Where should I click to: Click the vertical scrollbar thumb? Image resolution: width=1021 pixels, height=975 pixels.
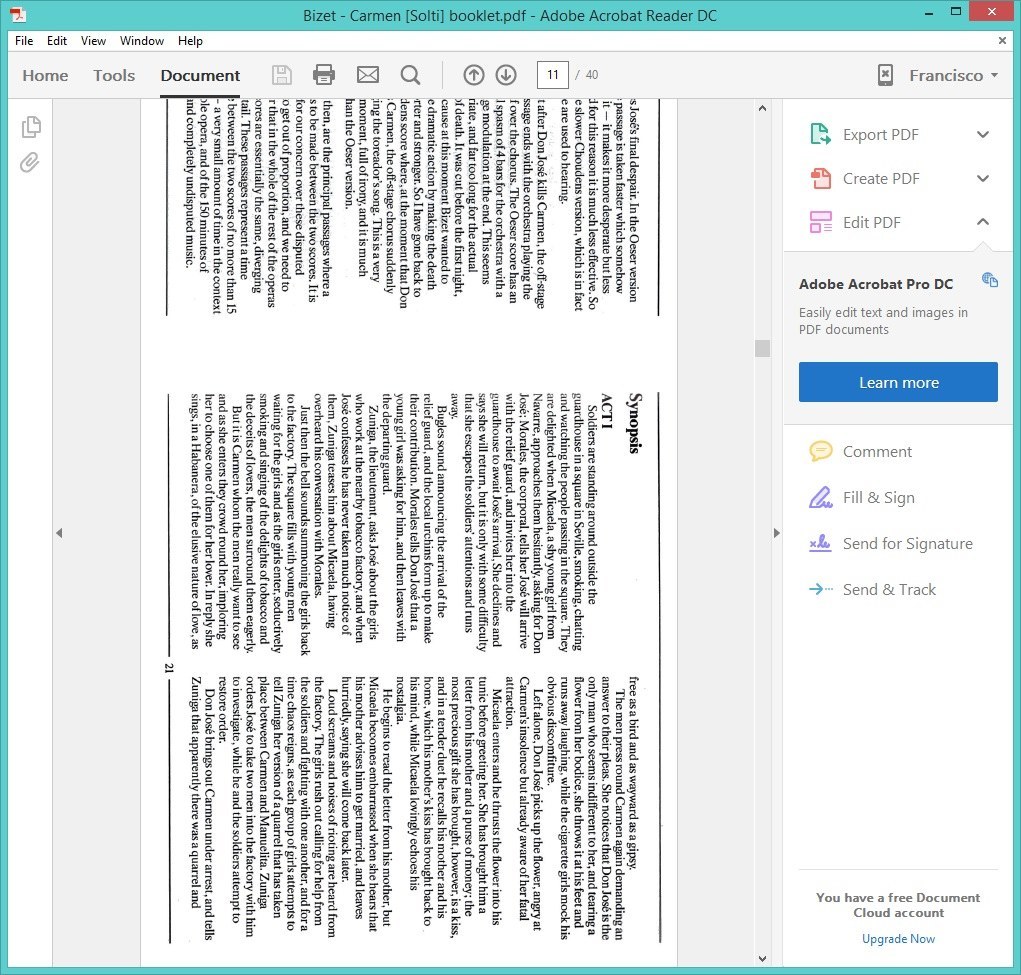pyautogui.click(x=762, y=348)
